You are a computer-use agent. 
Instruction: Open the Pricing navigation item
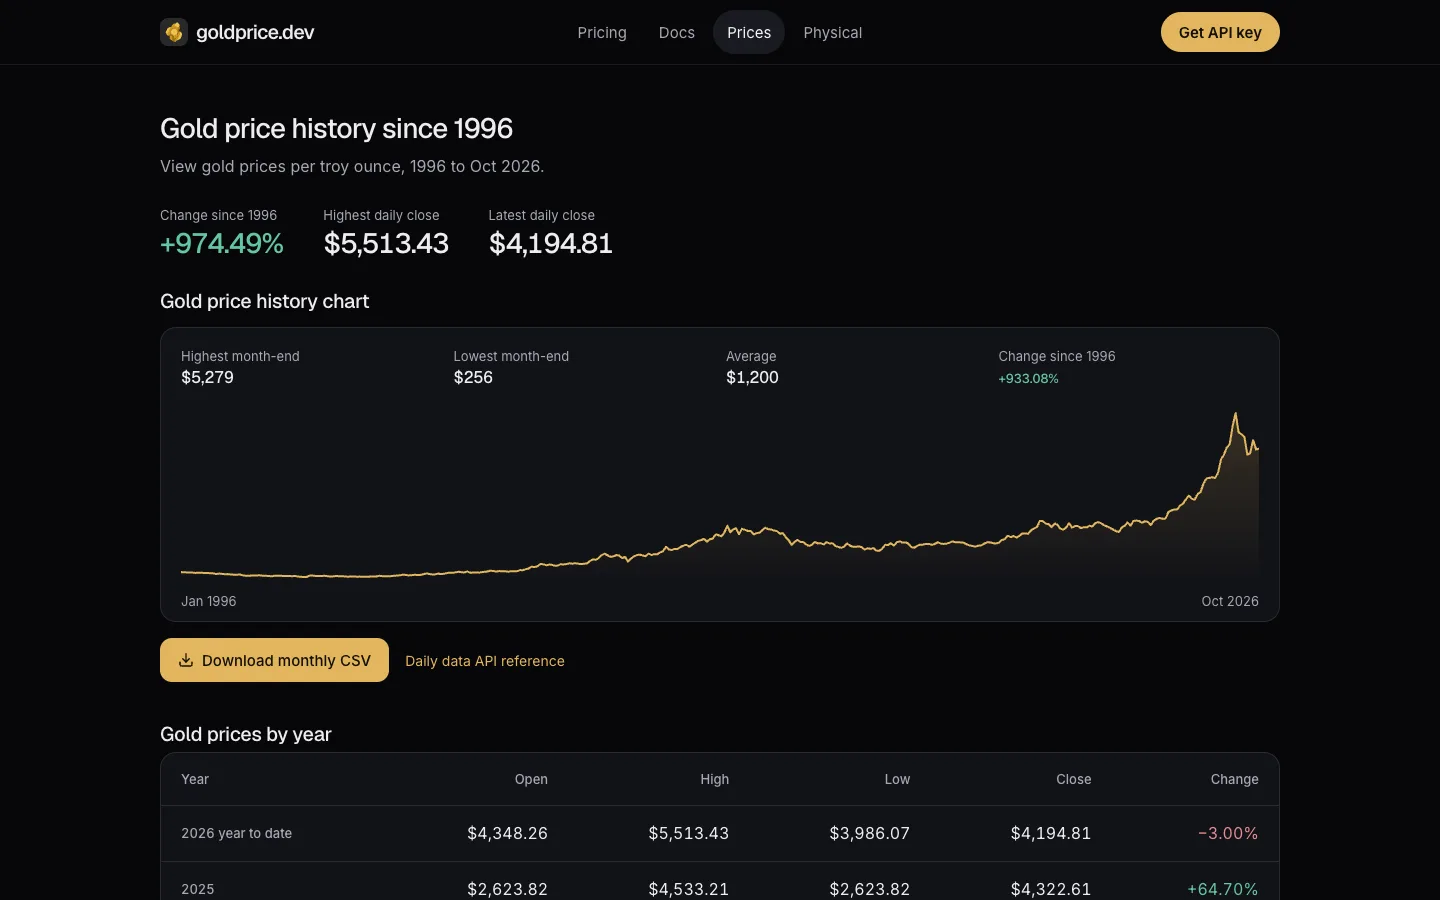(602, 32)
